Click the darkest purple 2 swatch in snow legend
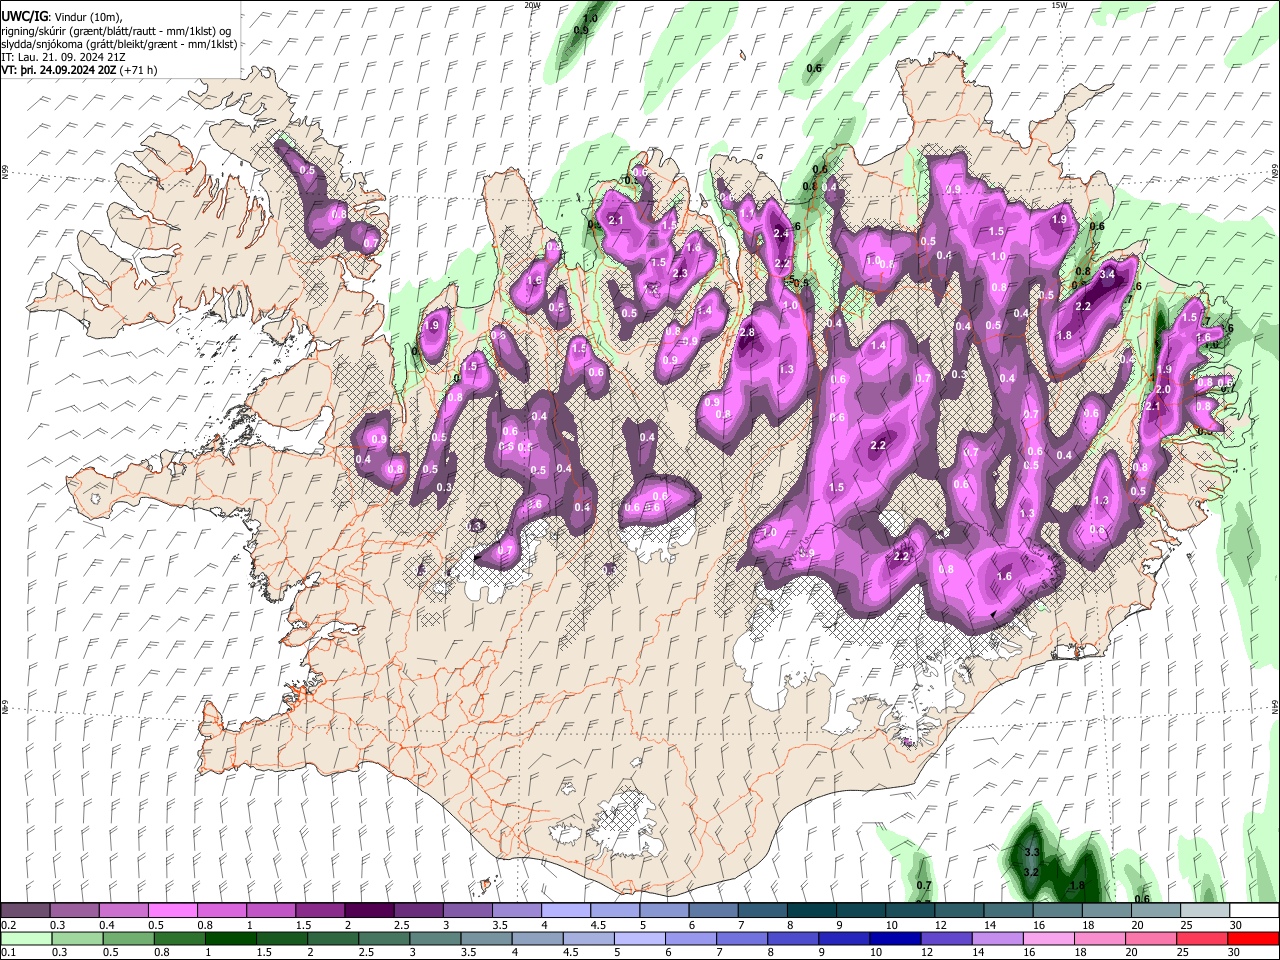The height and width of the screenshot is (960, 1280). click(371, 910)
